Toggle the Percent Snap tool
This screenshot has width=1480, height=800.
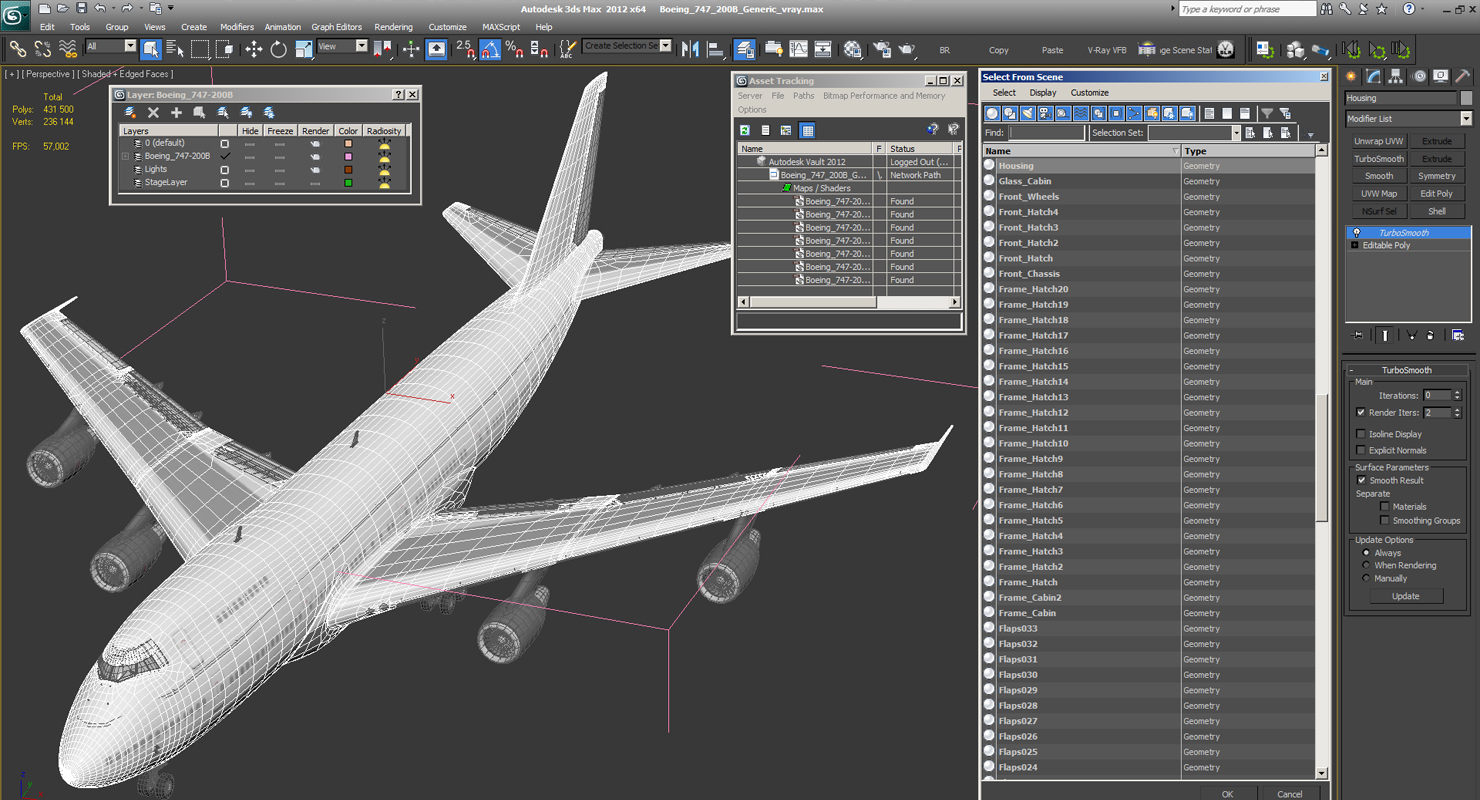click(x=514, y=48)
